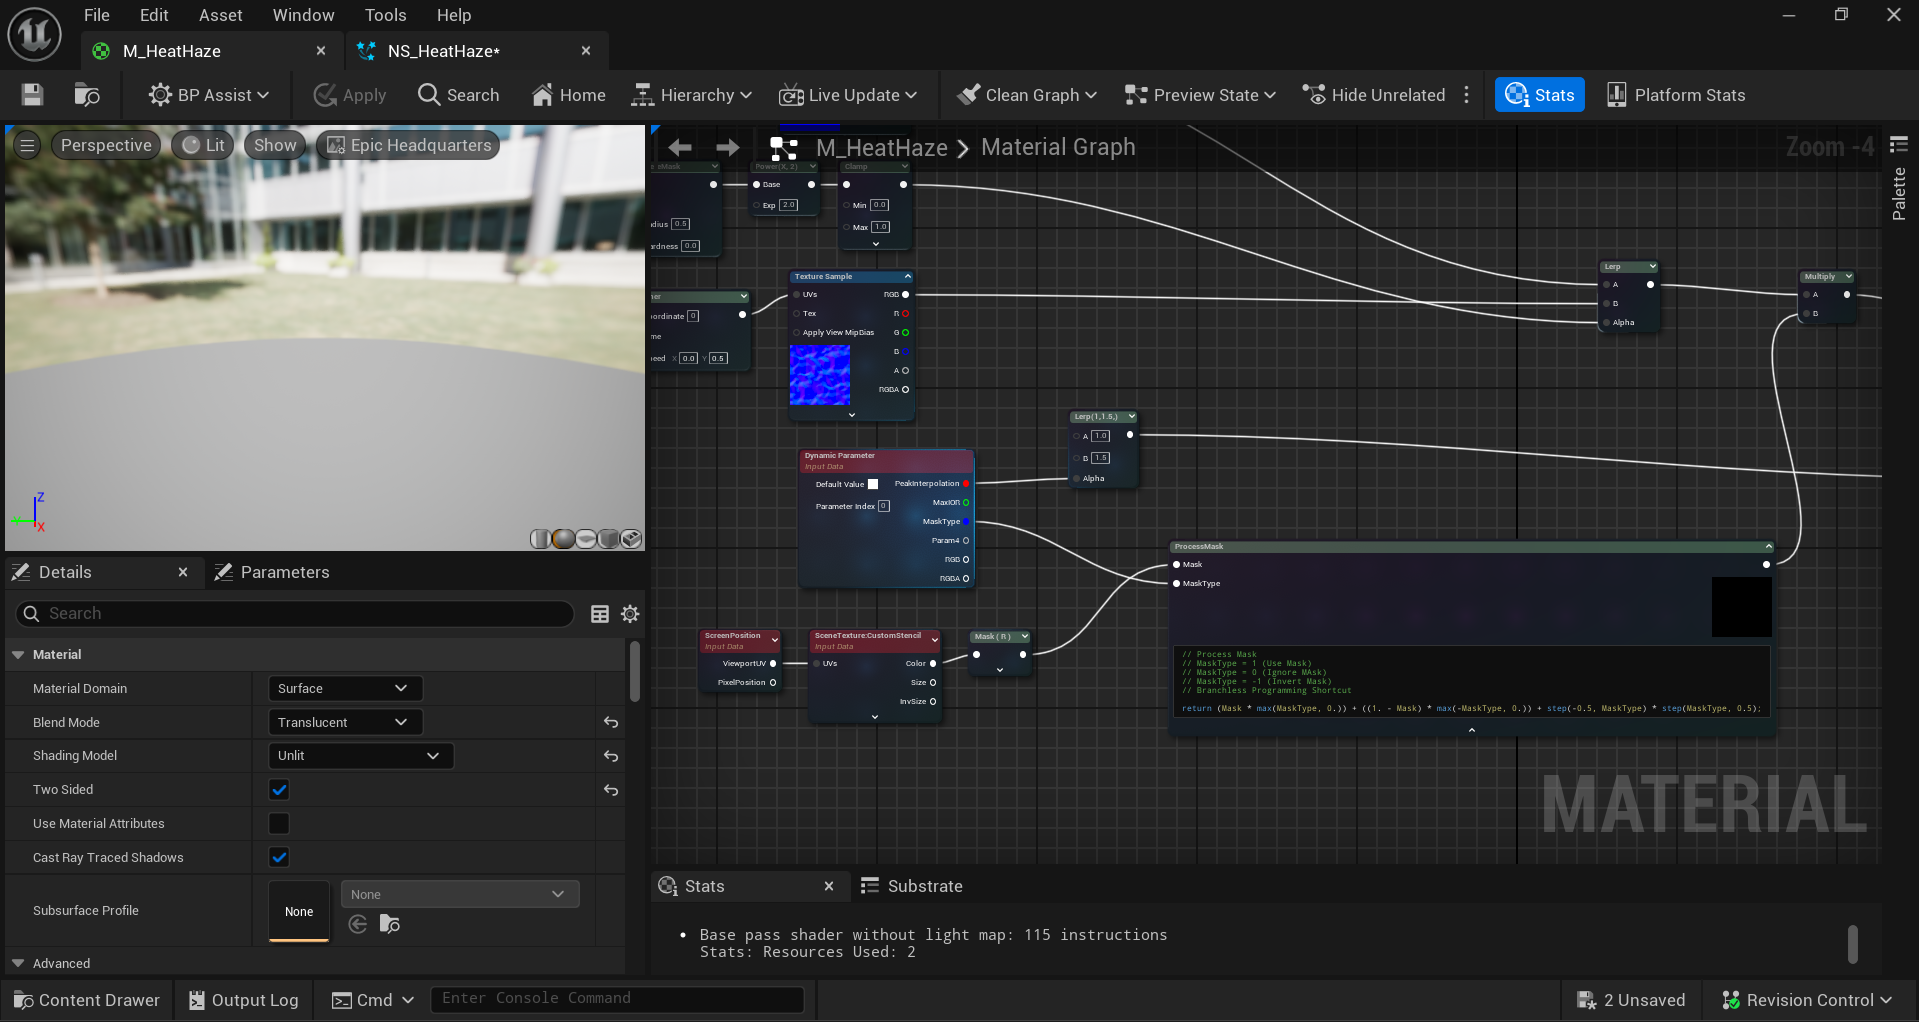Collapse the Advanced section in Details
This screenshot has width=1919, height=1022.
[18, 963]
